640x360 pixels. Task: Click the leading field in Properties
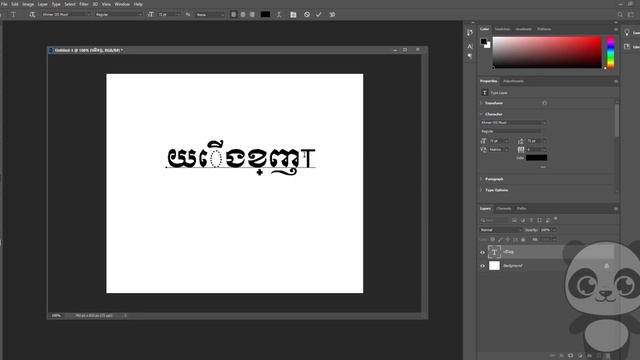(536, 141)
